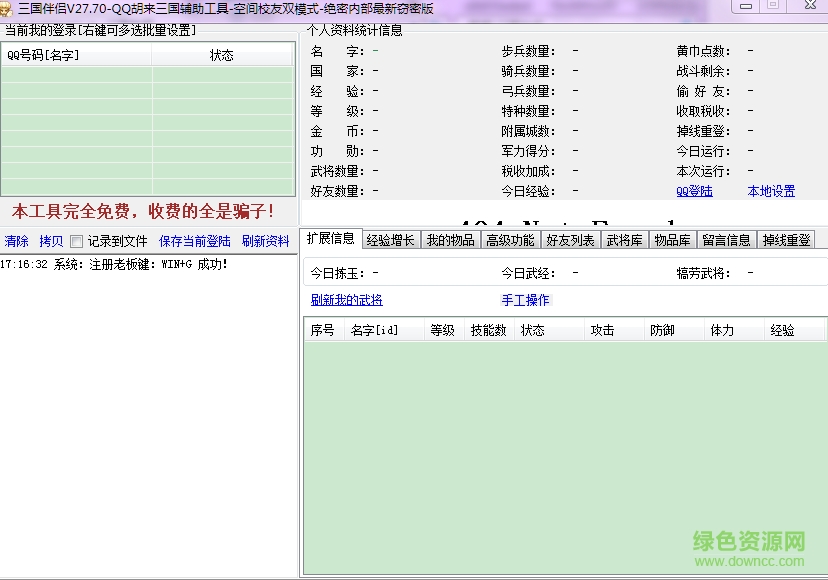This screenshot has width=828, height=580.
Task: Click the 刷新我的武将 link
Action: tap(346, 300)
